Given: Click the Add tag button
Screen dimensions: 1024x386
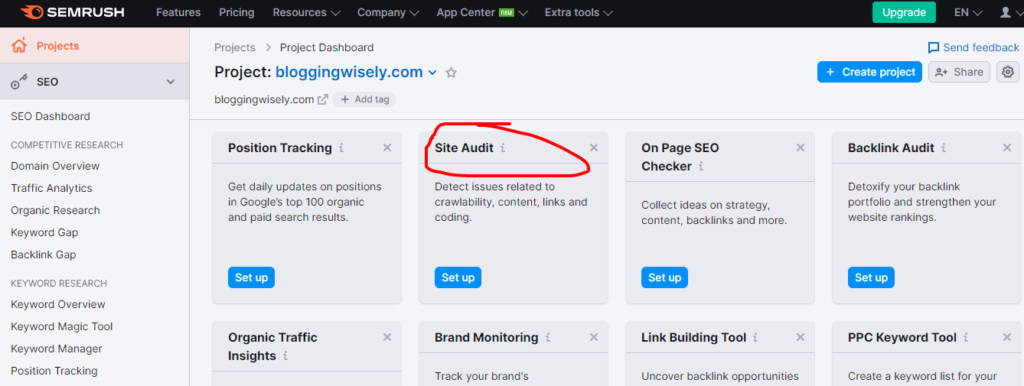Looking at the screenshot, I should point(364,100).
